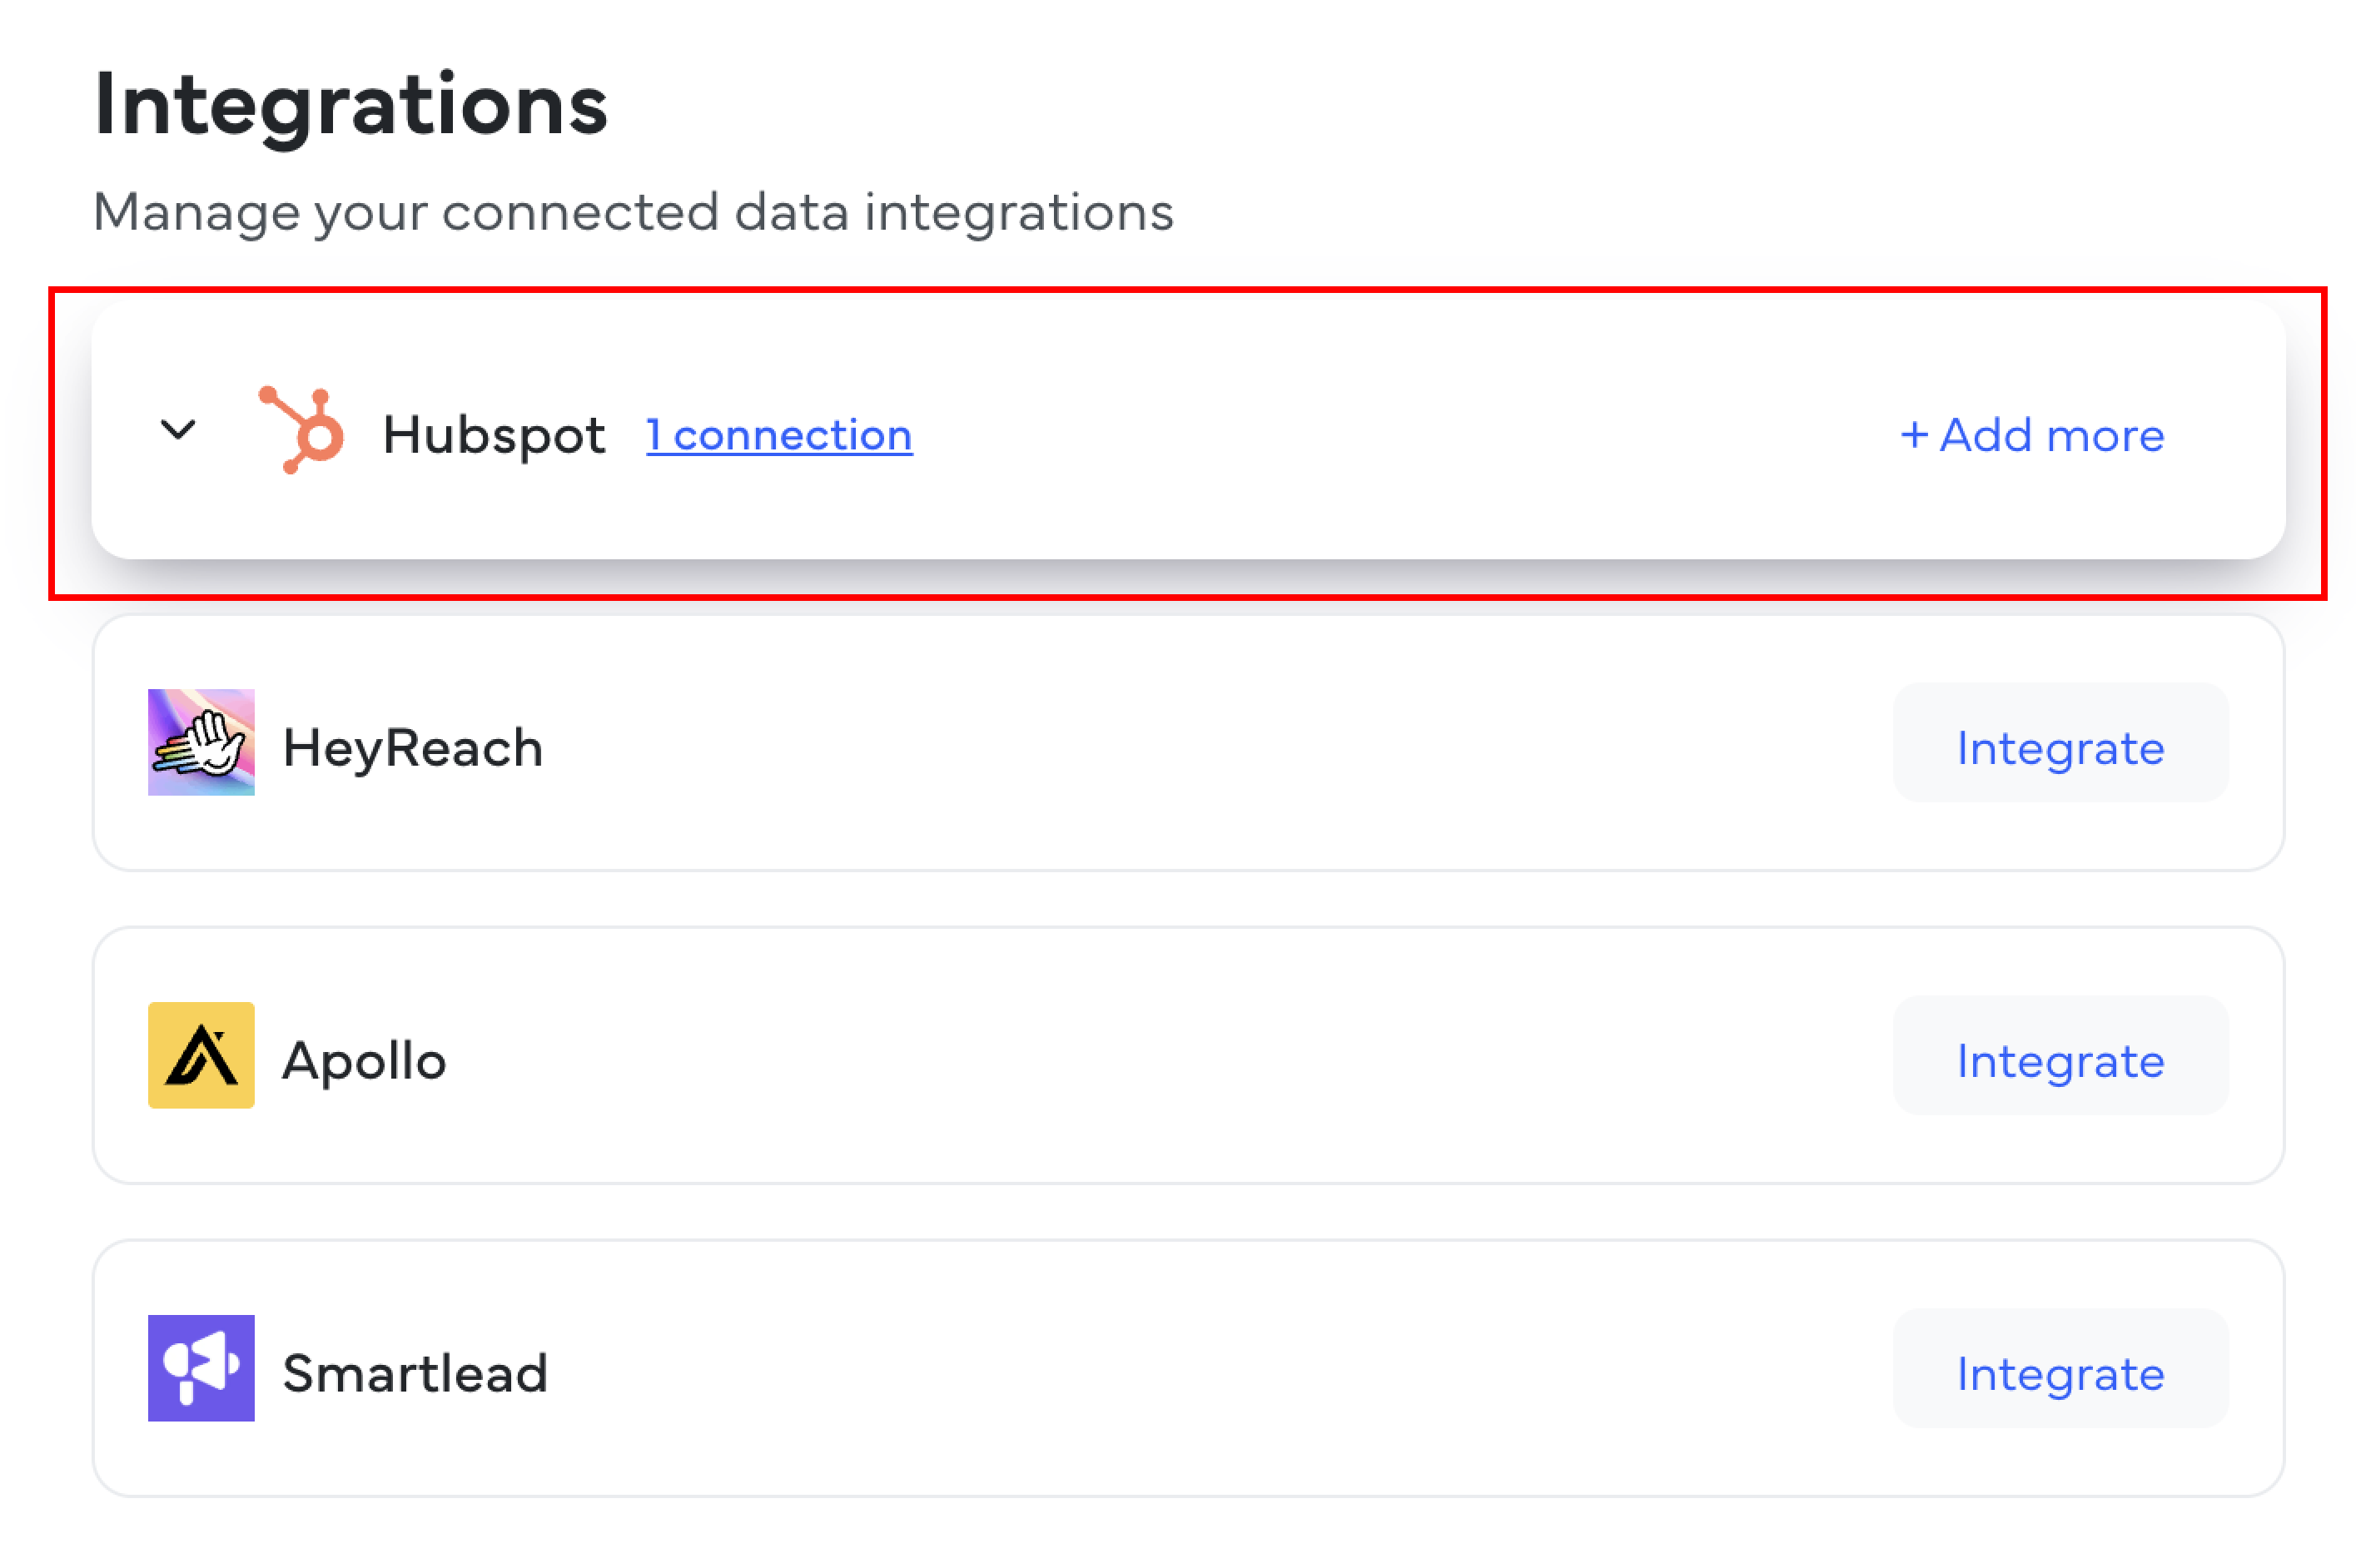Screen dimensions: 2356x1568
Task: Click empty area of HeyReach card
Action: pyautogui.click(x=1200, y=745)
